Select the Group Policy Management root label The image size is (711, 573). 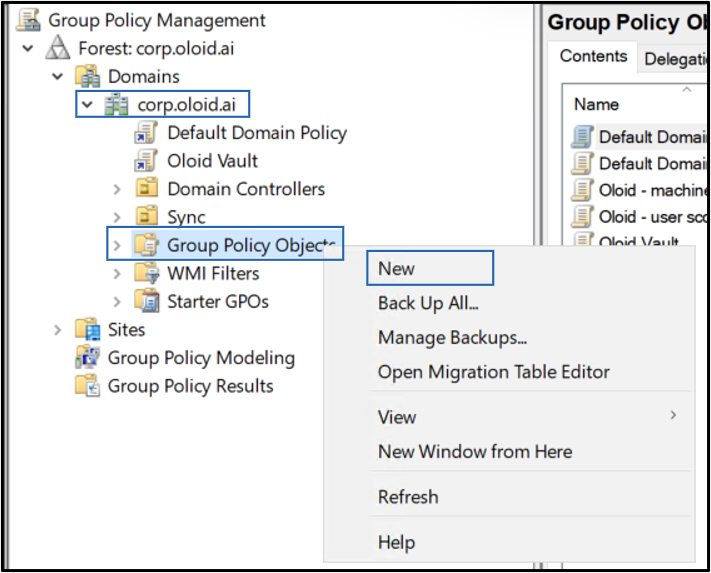[x=156, y=20]
